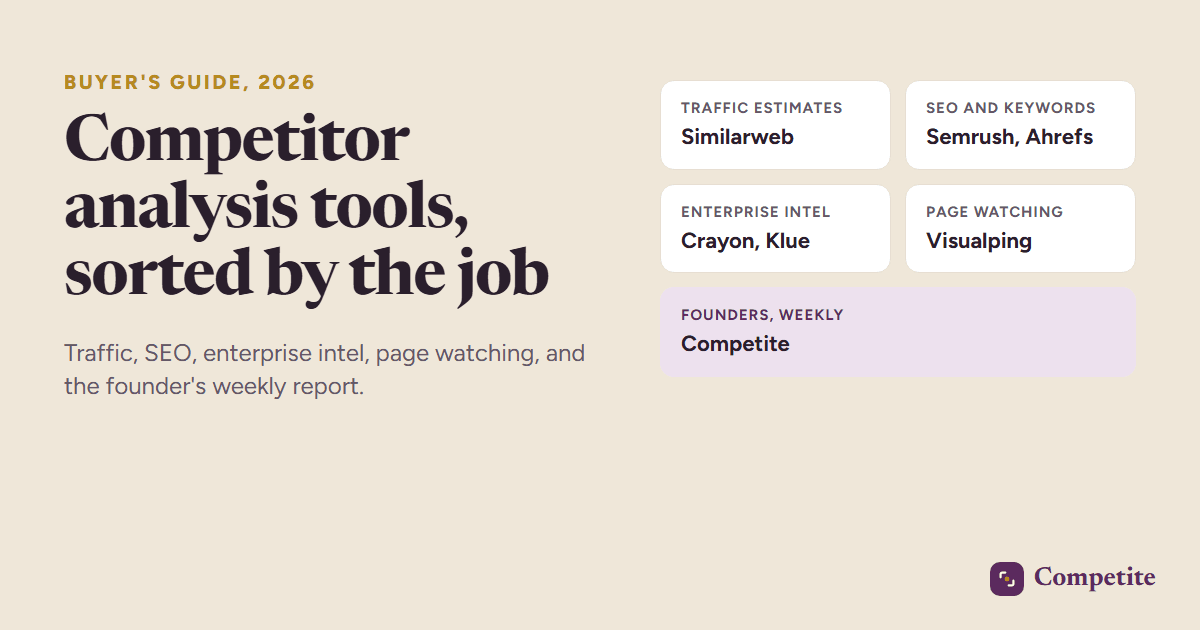
Task: Select the Traffic Estimates card label
Action: tap(762, 108)
